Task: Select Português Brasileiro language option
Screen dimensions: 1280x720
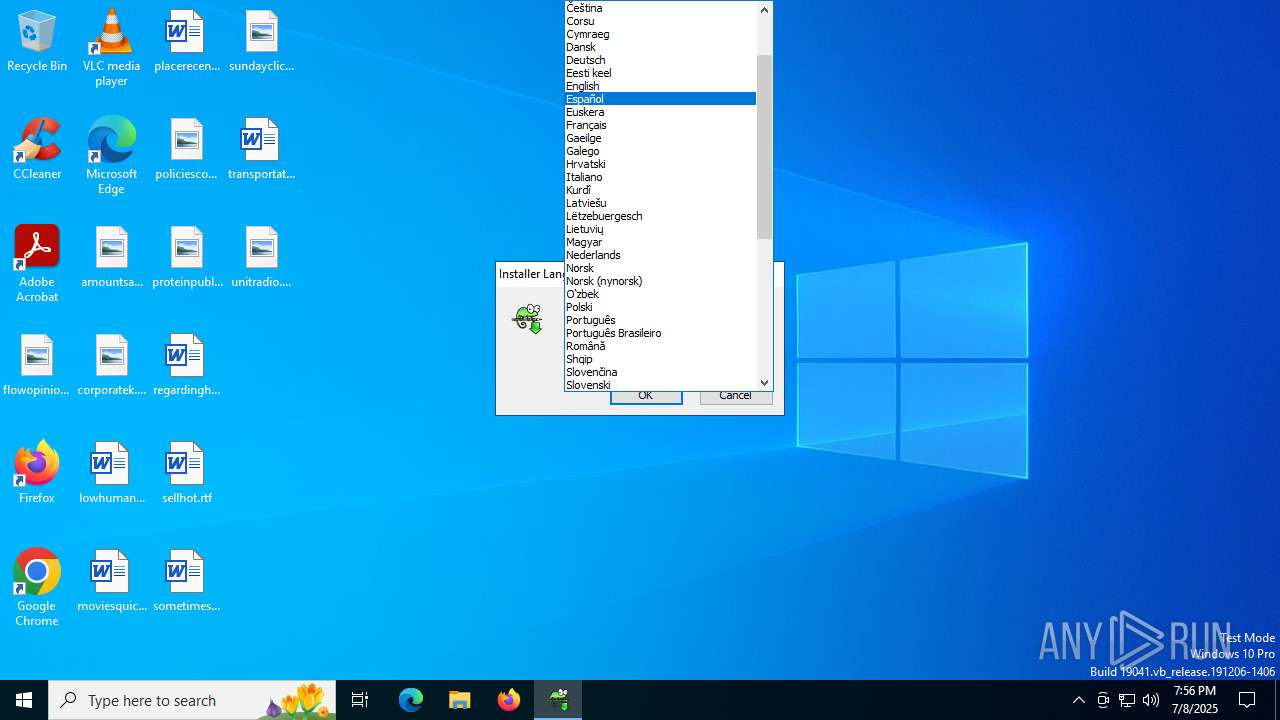Action: (660, 333)
